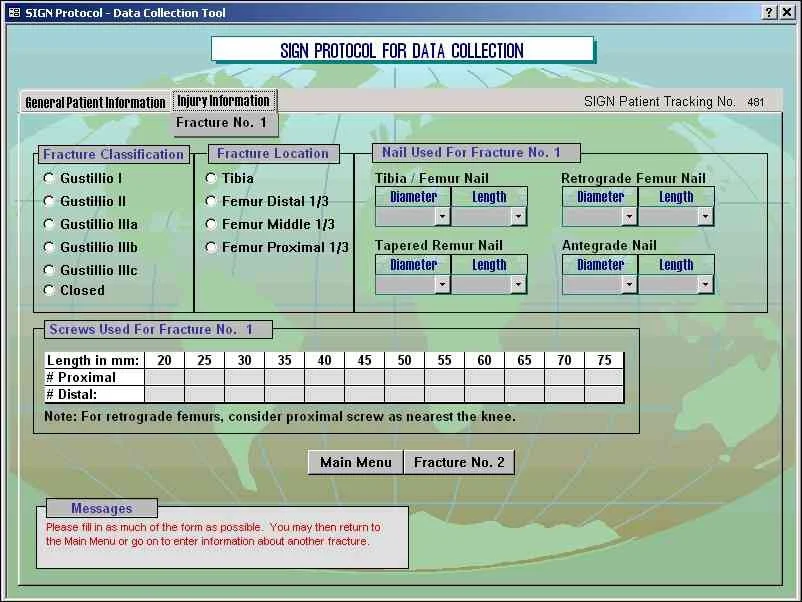Expand Retrograde Femur Nail Length dropdown
802x602 pixels.
click(x=705, y=216)
